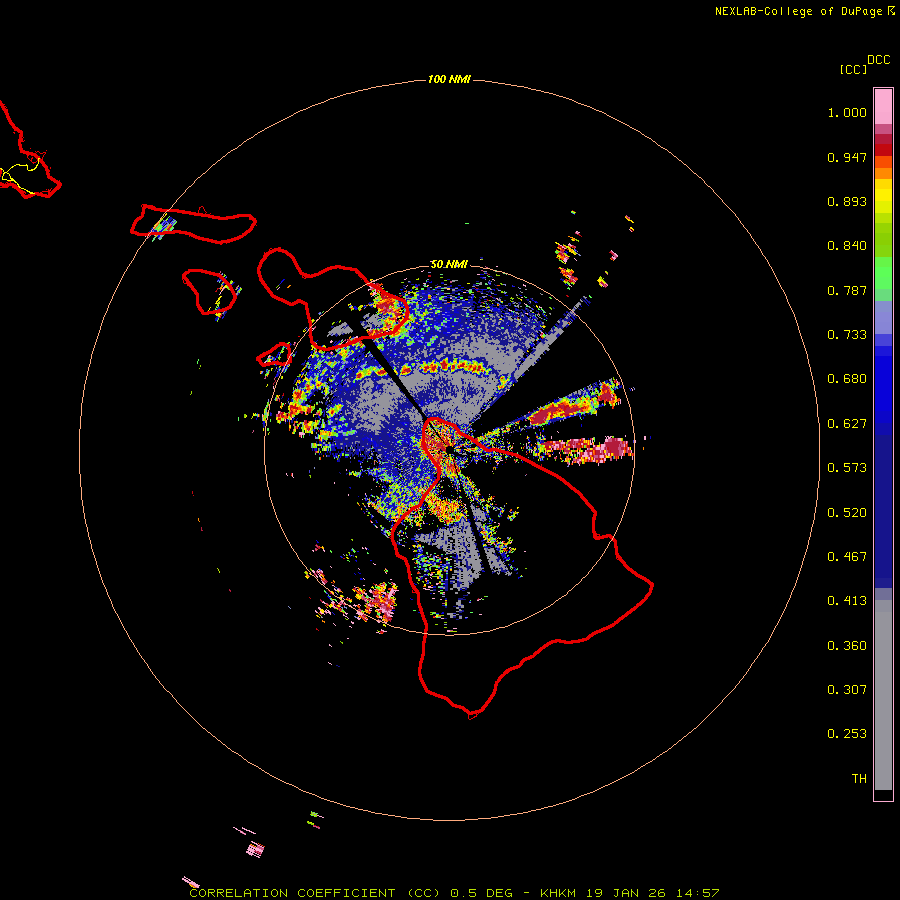The width and height of the screenshot is (900, 900).
Task: Click the 0.947 color scale value
Action: [847, 157]
